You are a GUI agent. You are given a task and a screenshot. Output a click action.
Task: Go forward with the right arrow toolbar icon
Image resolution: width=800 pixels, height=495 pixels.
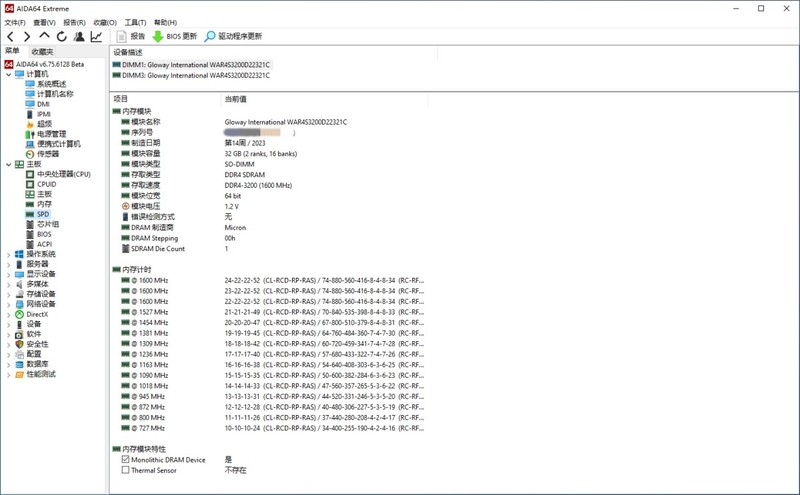tap(27, 36)
